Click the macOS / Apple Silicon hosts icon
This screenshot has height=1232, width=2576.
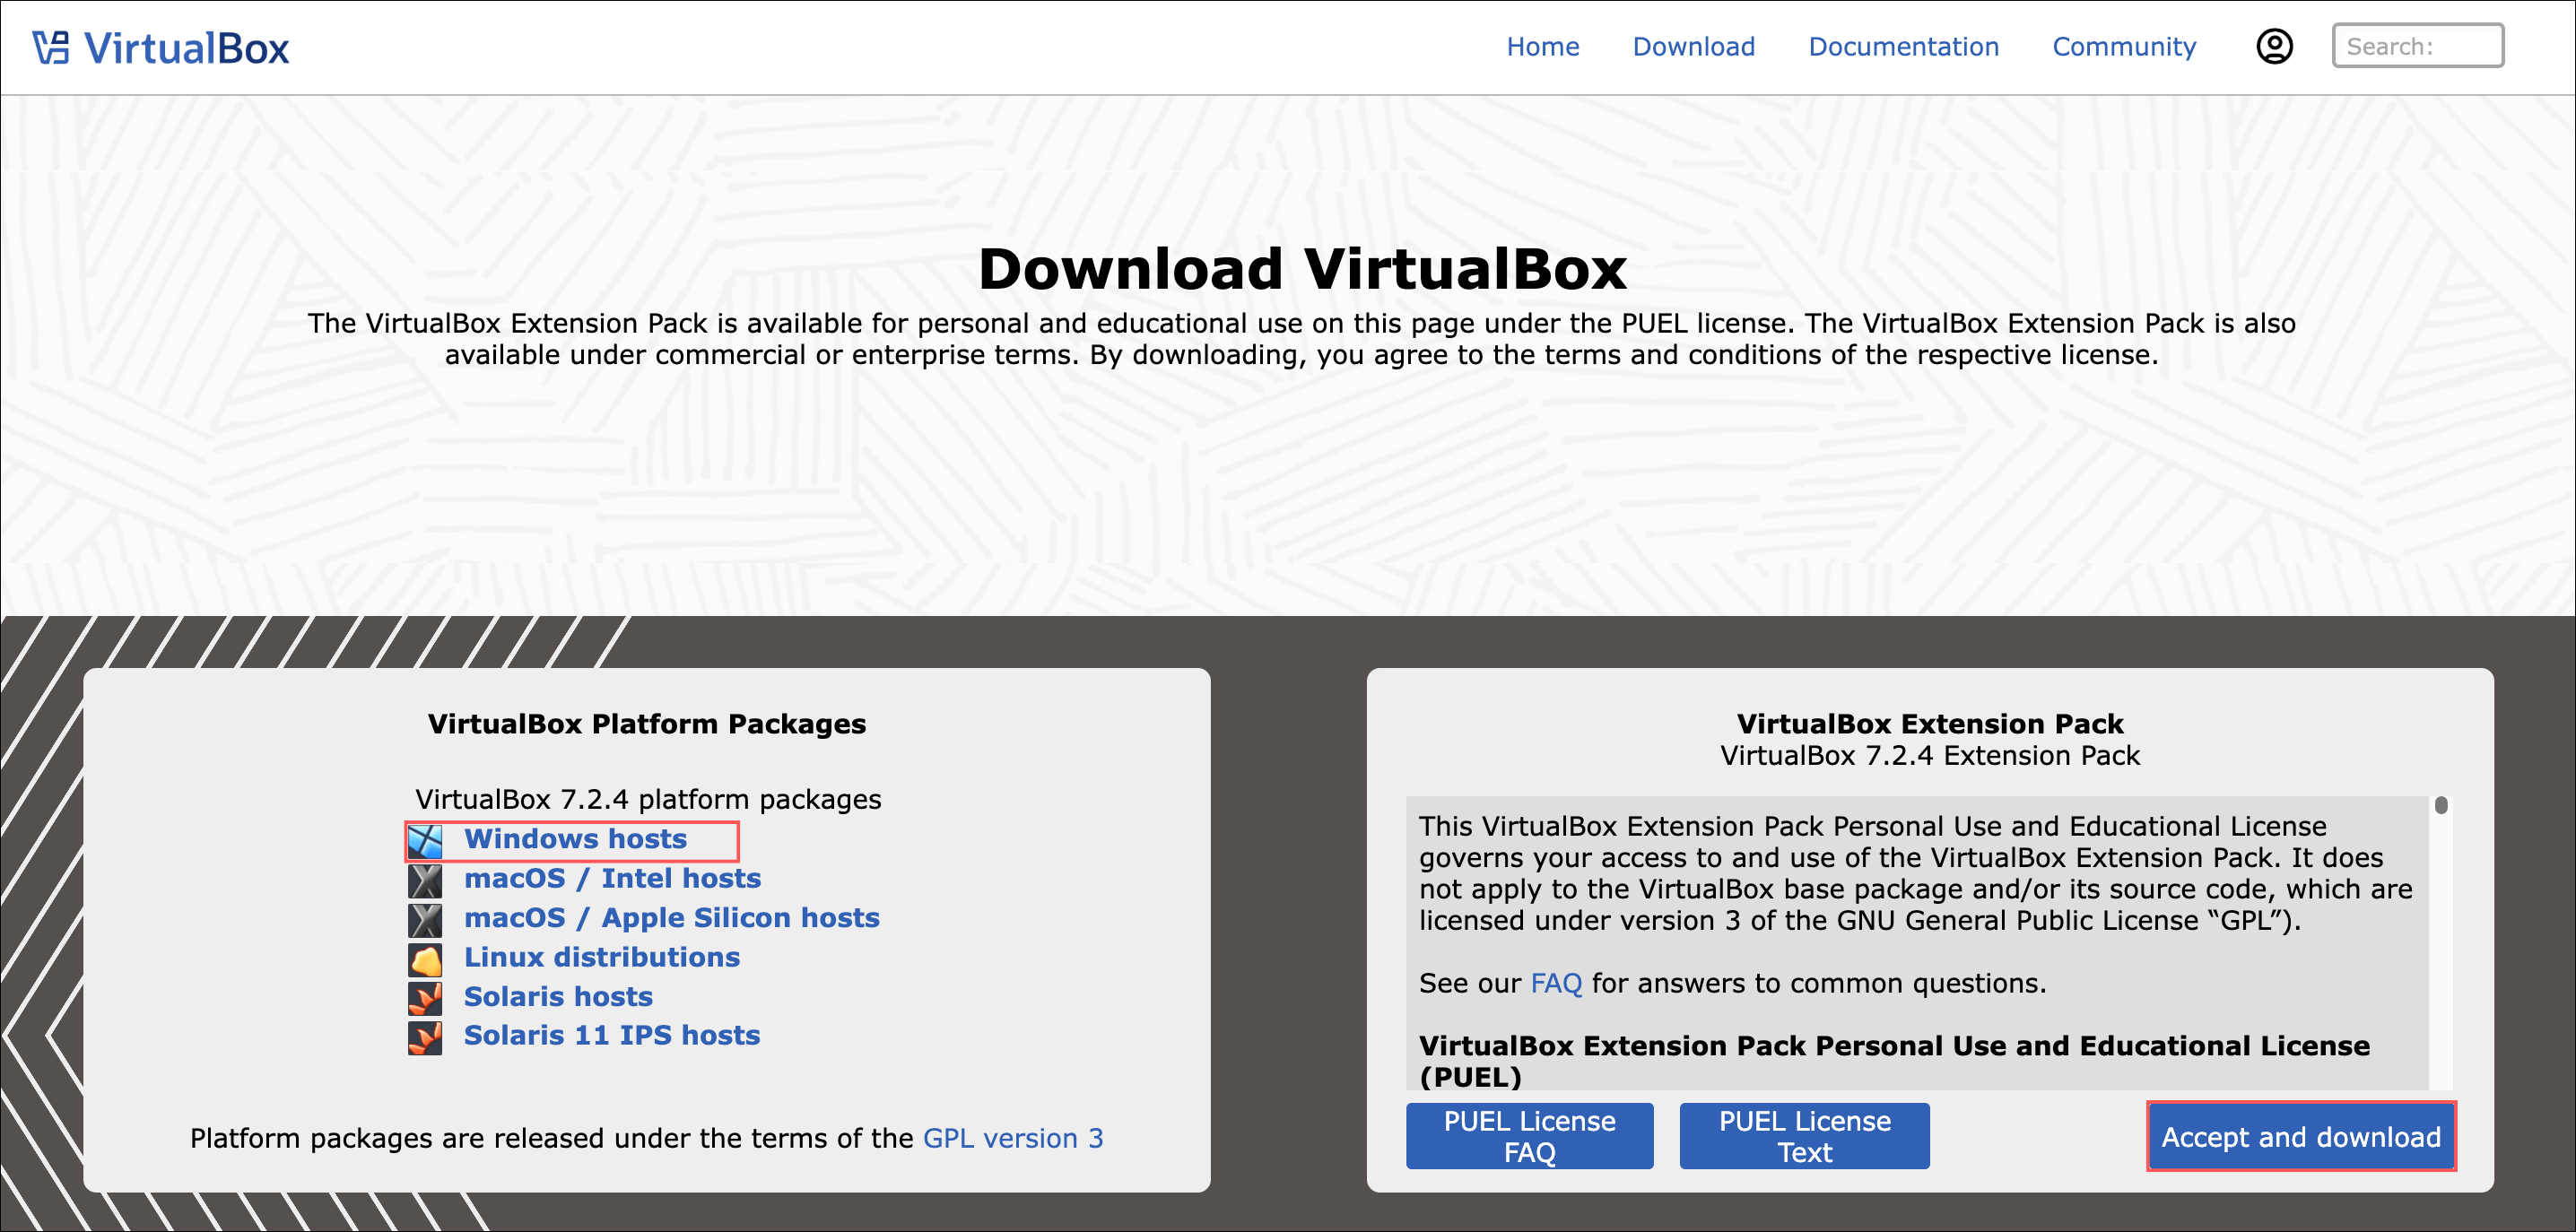coord(425,920)
